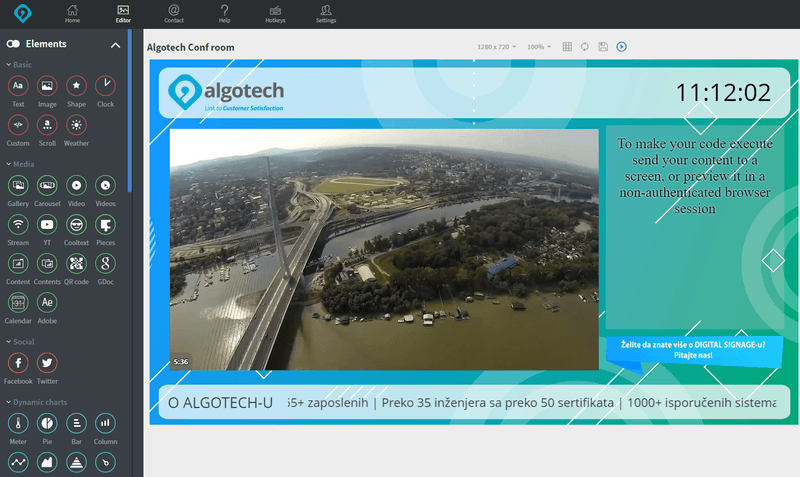This screenshot has width=800, height=477.
Task: Click the aerial bridge video on canvas
Action: click(x=384, y=249)
